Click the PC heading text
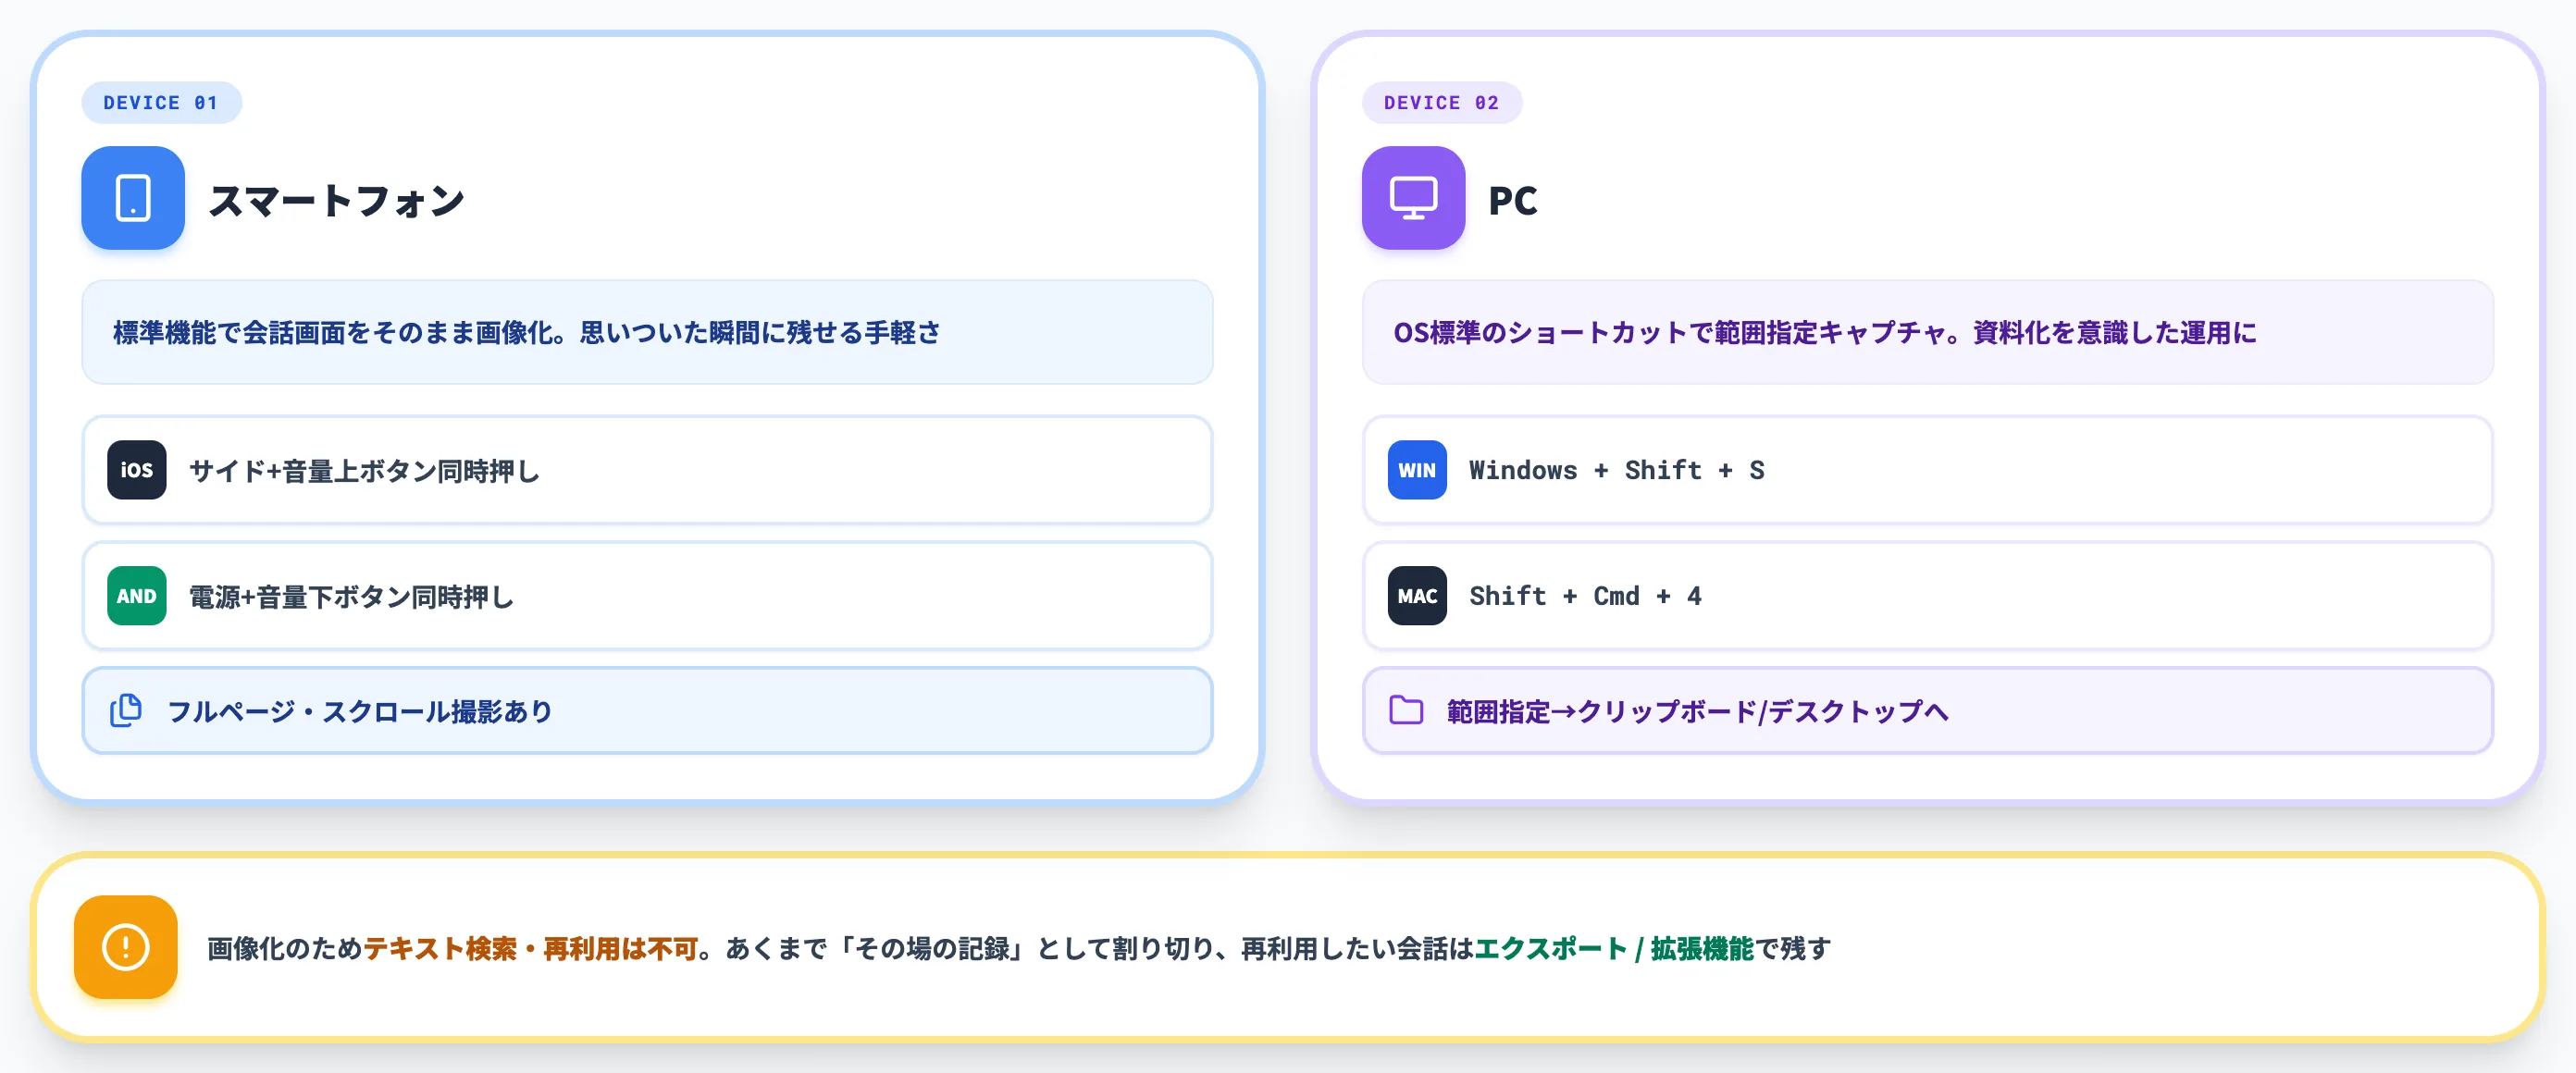 [x=1512, y=201]
